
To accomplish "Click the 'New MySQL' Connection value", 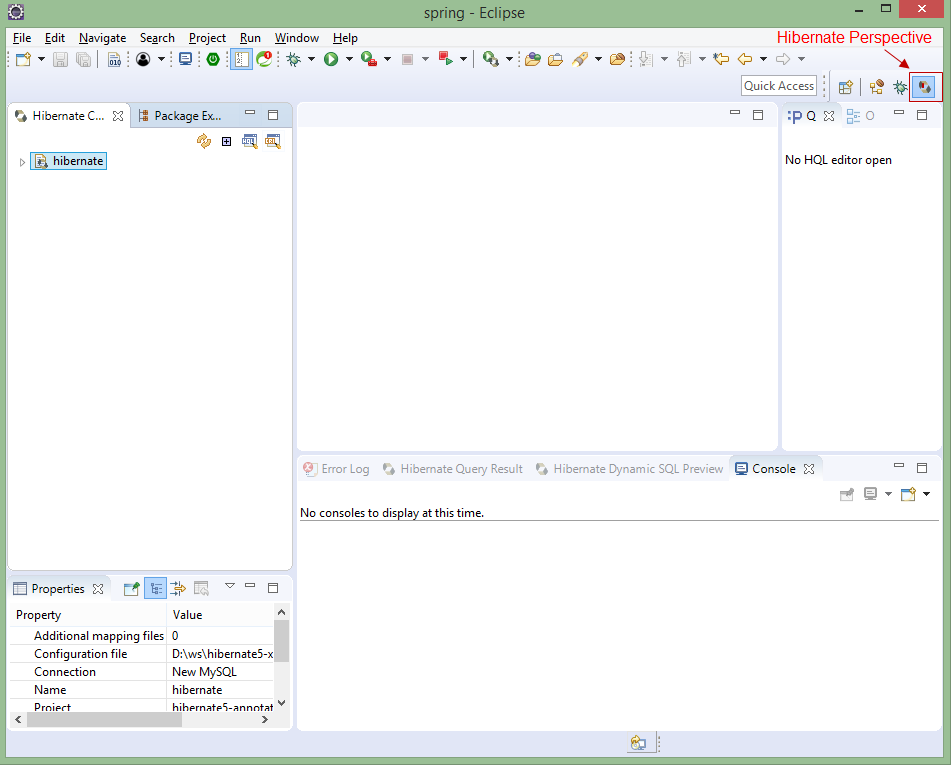I will [204, 672].
